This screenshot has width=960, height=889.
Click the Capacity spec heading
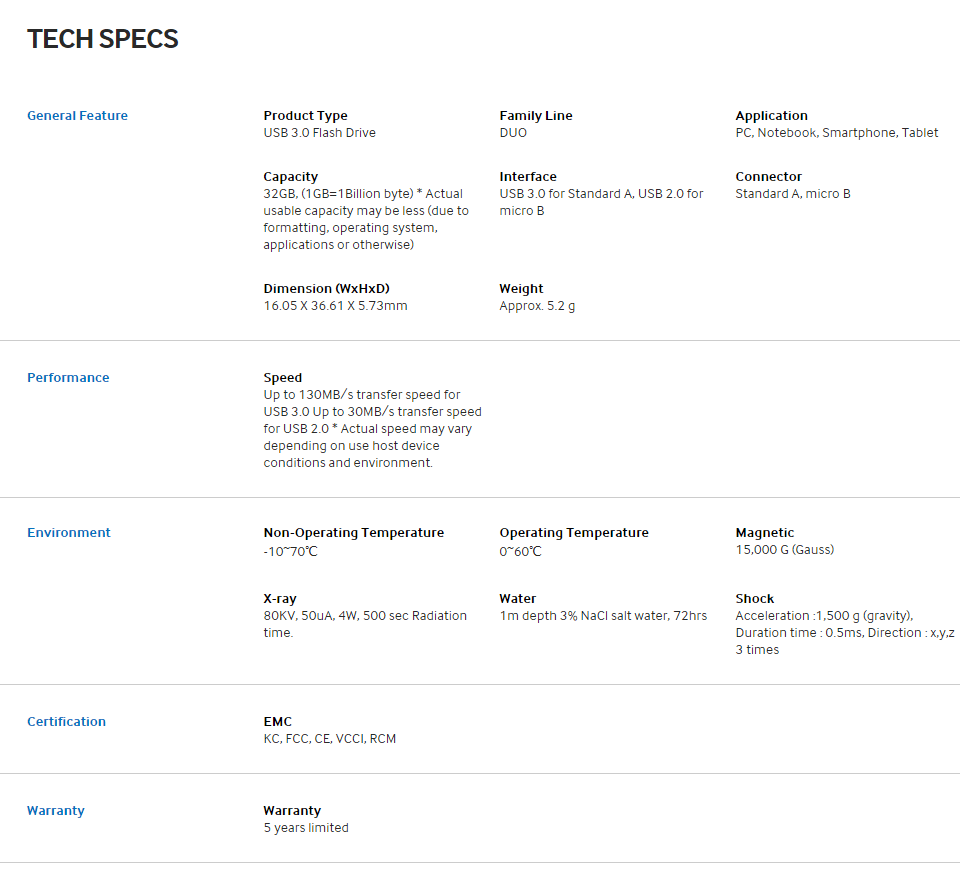click(x=290, y=177)
